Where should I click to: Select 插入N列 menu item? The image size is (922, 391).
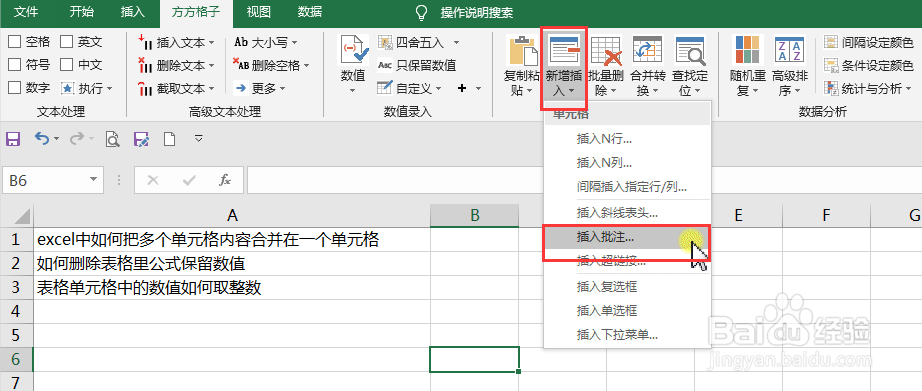point(627,163)
